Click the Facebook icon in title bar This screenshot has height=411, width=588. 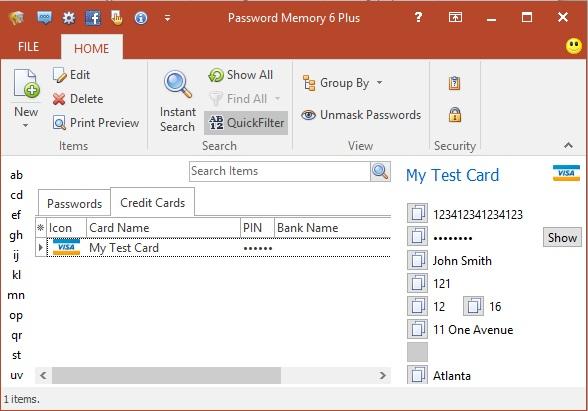pyautogui.click(x=93, y=18)
